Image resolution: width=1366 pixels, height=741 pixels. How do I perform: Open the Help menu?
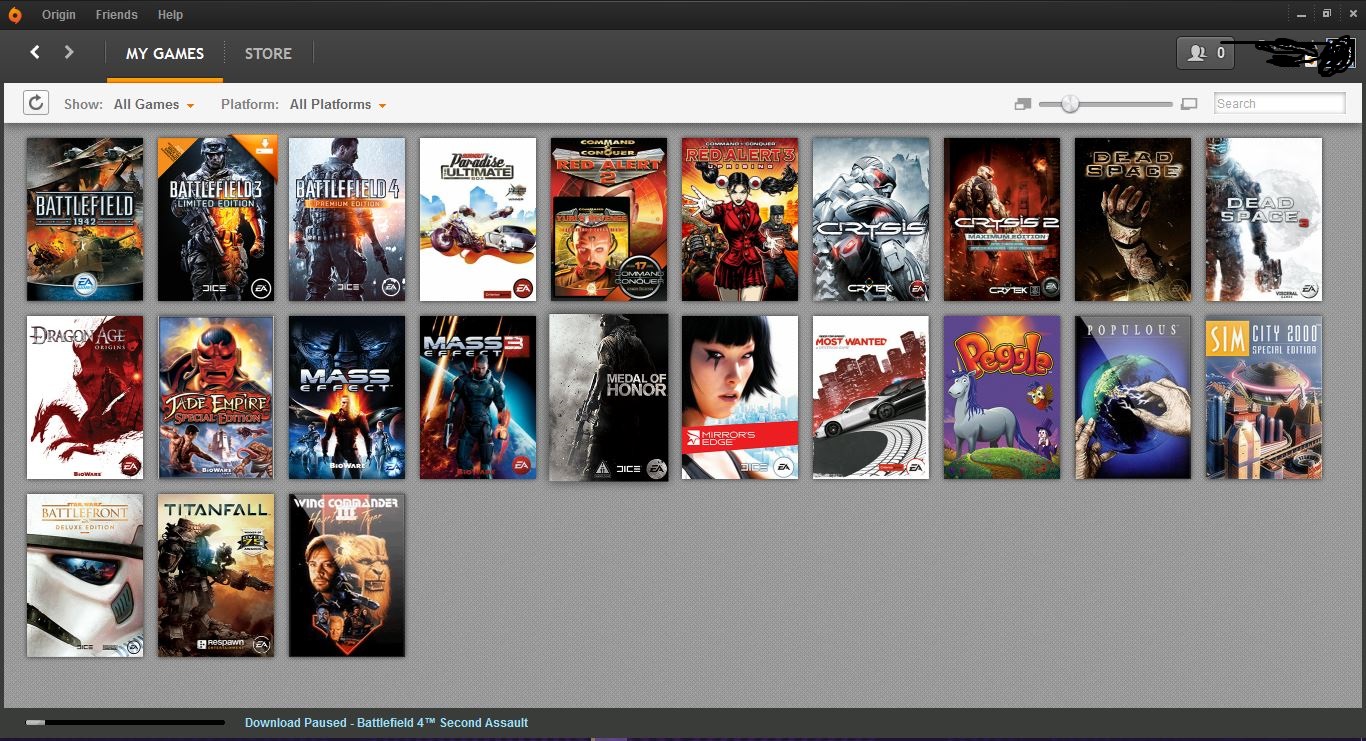pos(170,15)
